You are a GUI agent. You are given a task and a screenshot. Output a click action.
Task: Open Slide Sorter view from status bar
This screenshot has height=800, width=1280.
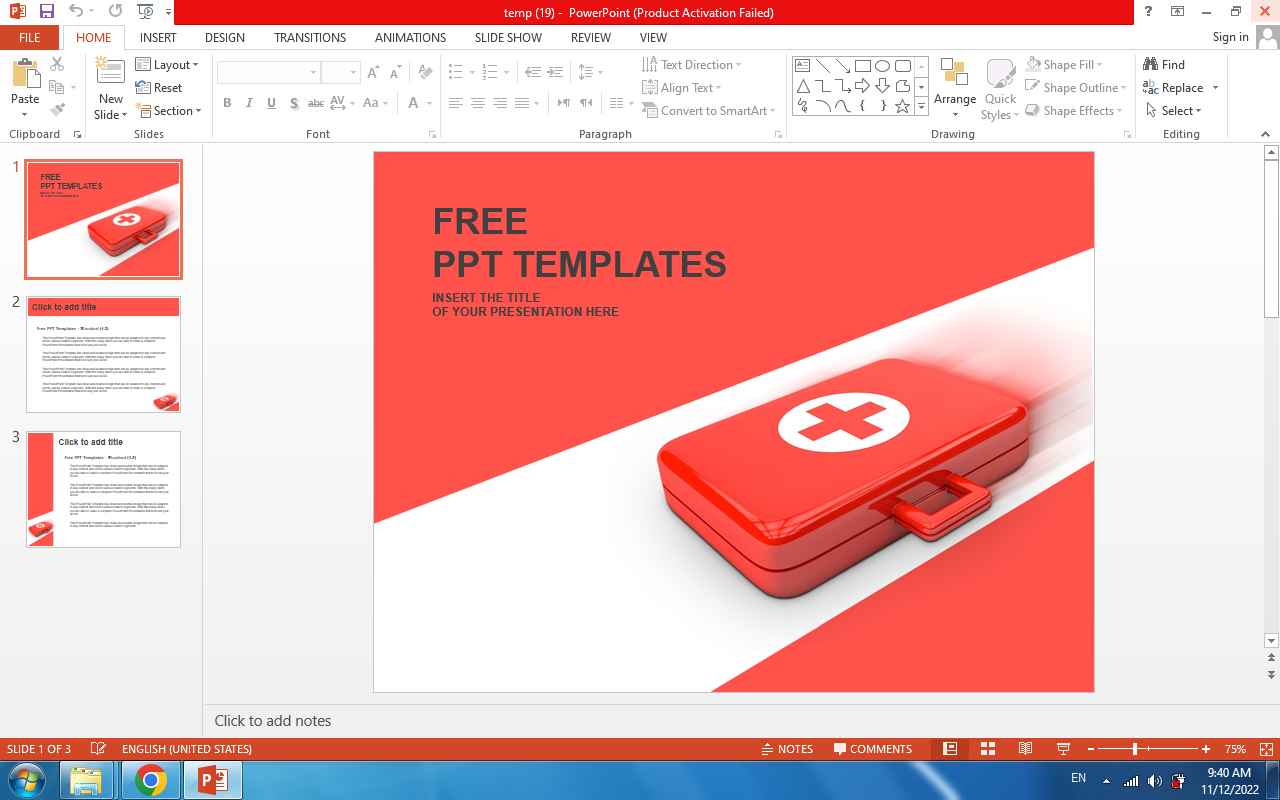(x=988, y=749)
